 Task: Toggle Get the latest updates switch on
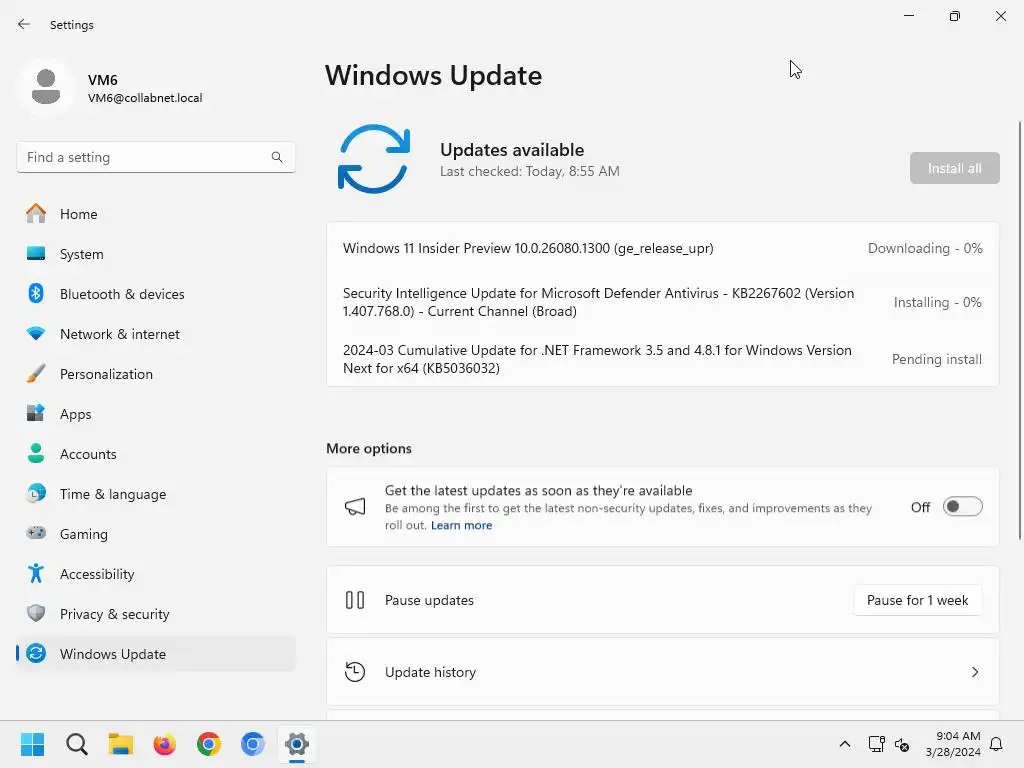(x=963, y=507)
